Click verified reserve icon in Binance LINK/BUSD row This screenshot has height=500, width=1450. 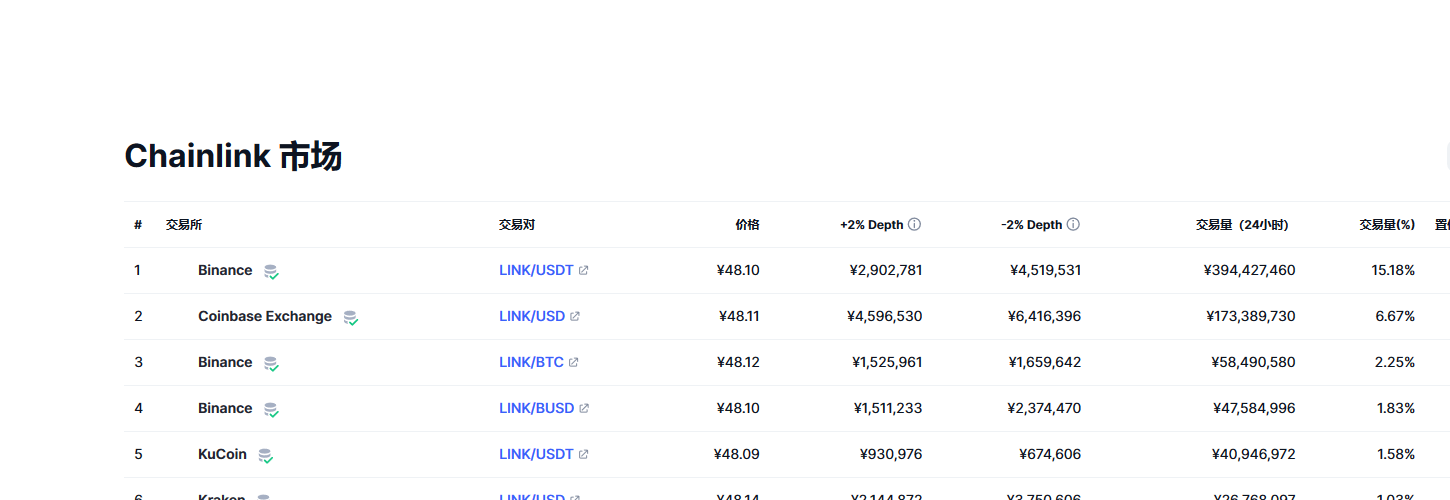coord(271,409)
